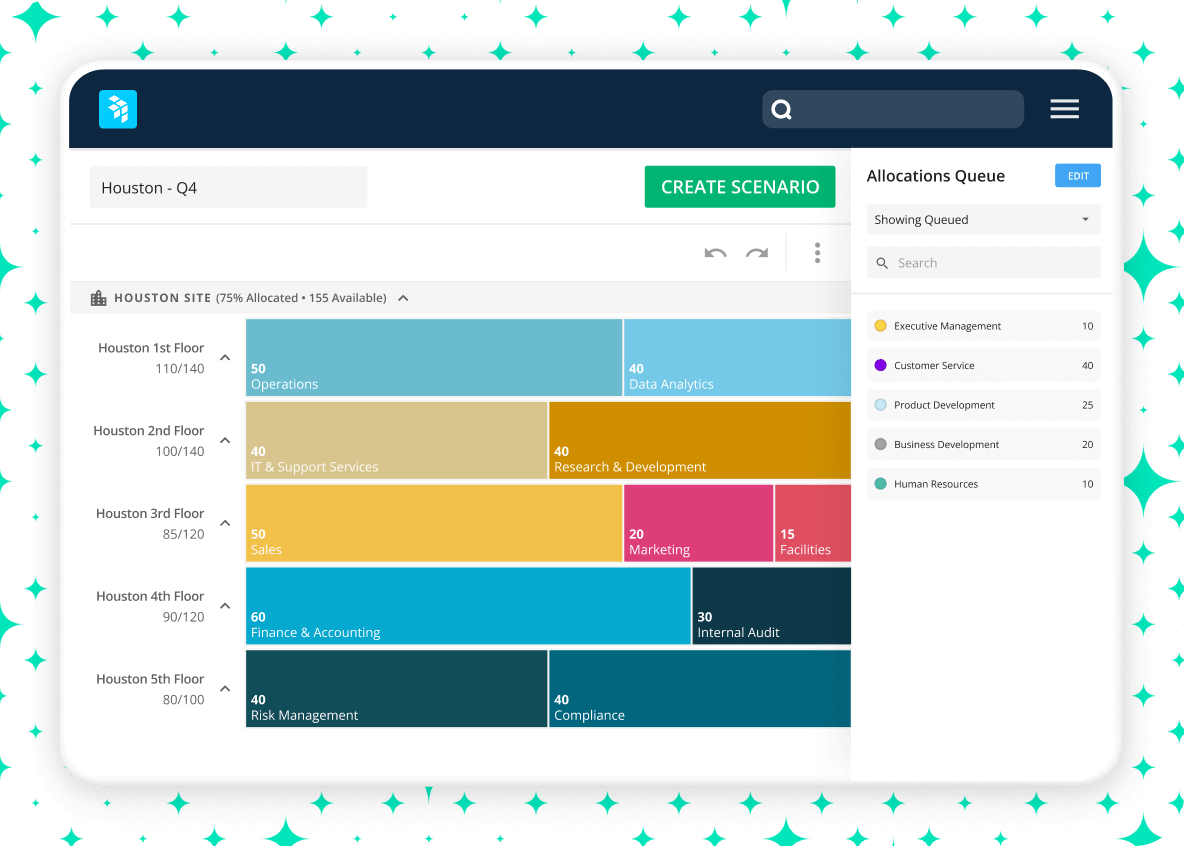Click the Houston Site building icon
1184x846 pixels.
(99, 298)
